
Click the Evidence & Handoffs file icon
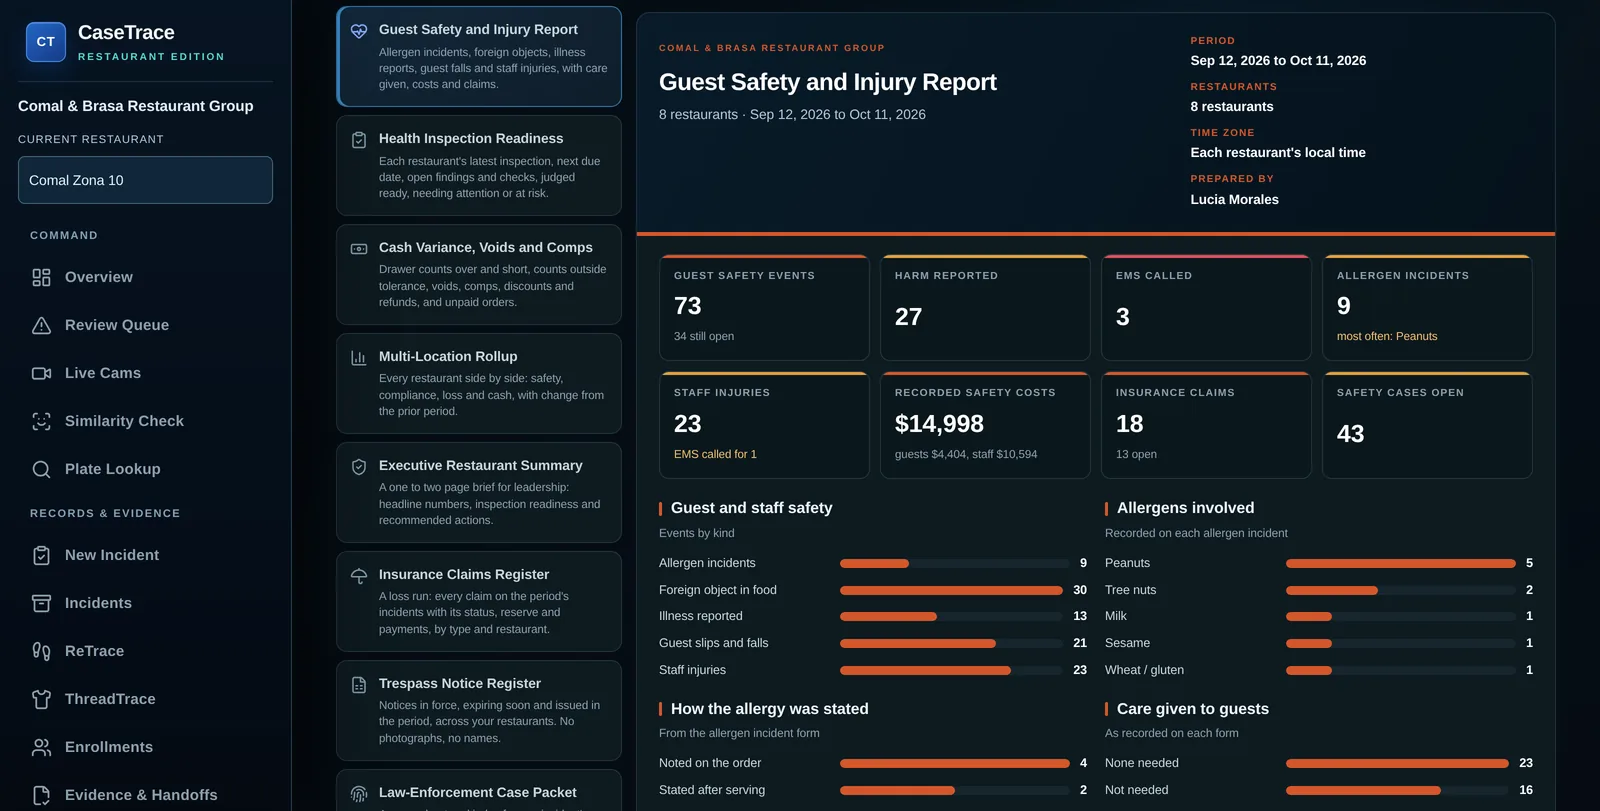point(41,795)
